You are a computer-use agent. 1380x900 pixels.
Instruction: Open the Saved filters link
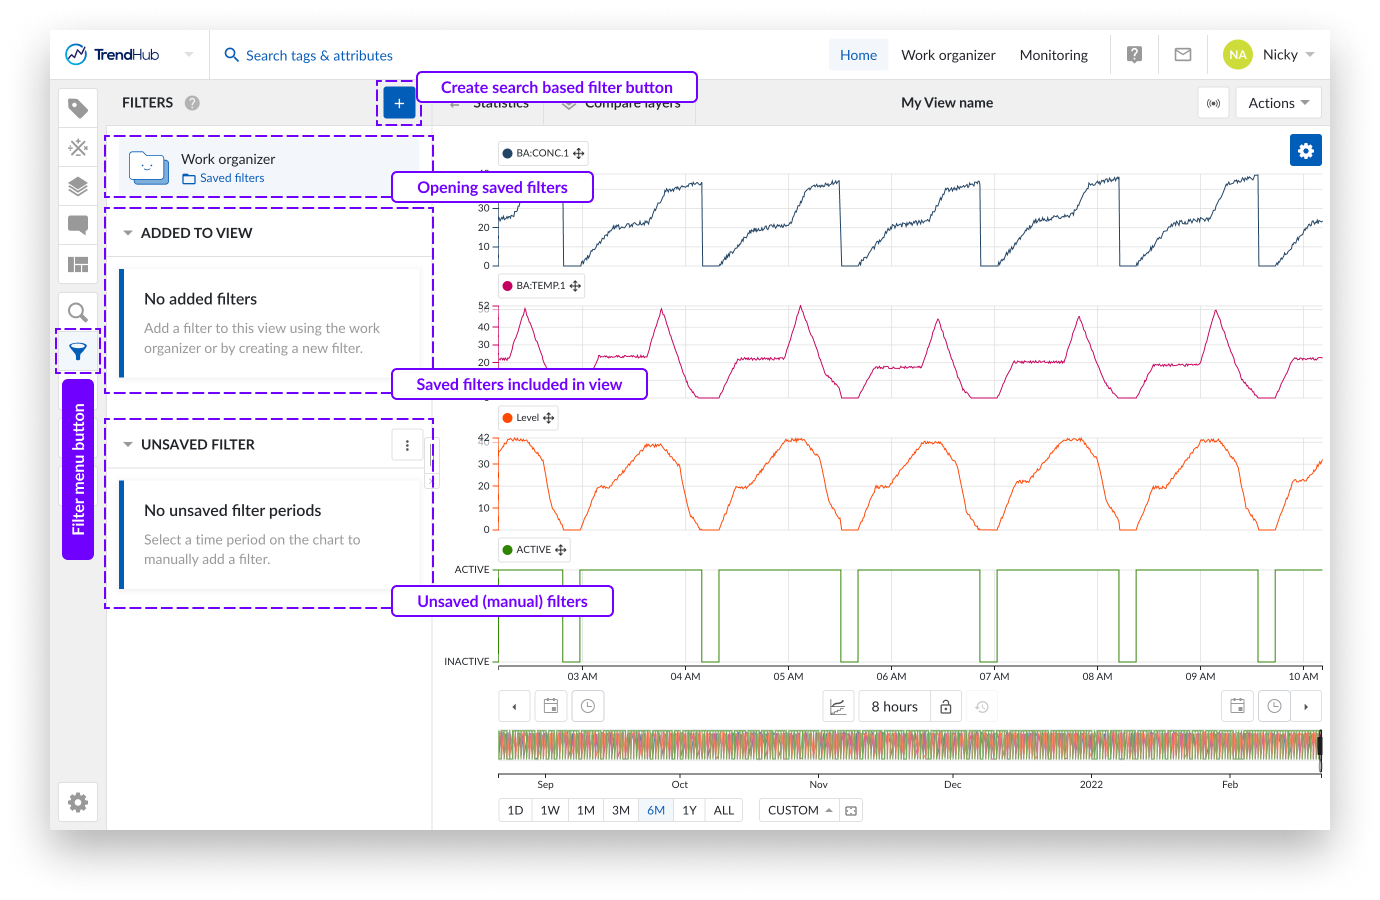[x=232, y=178]
